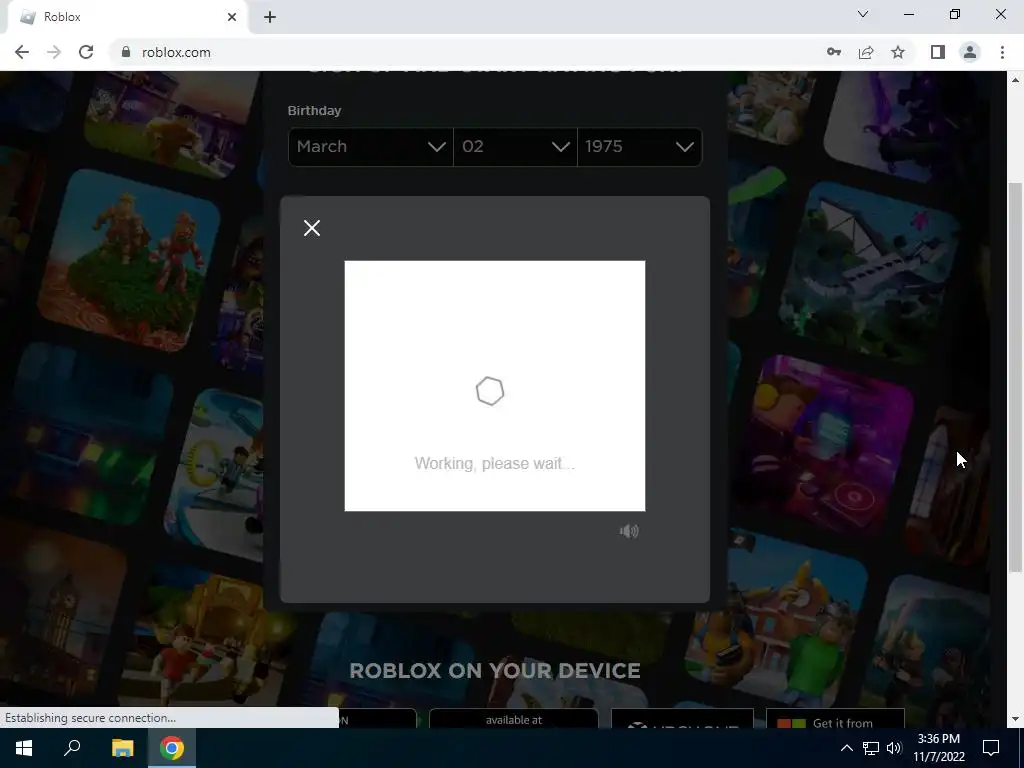This screenshot has height=768, width=1024.
Task: Click the 'available at' store badge
Action: tap(514, 718)
